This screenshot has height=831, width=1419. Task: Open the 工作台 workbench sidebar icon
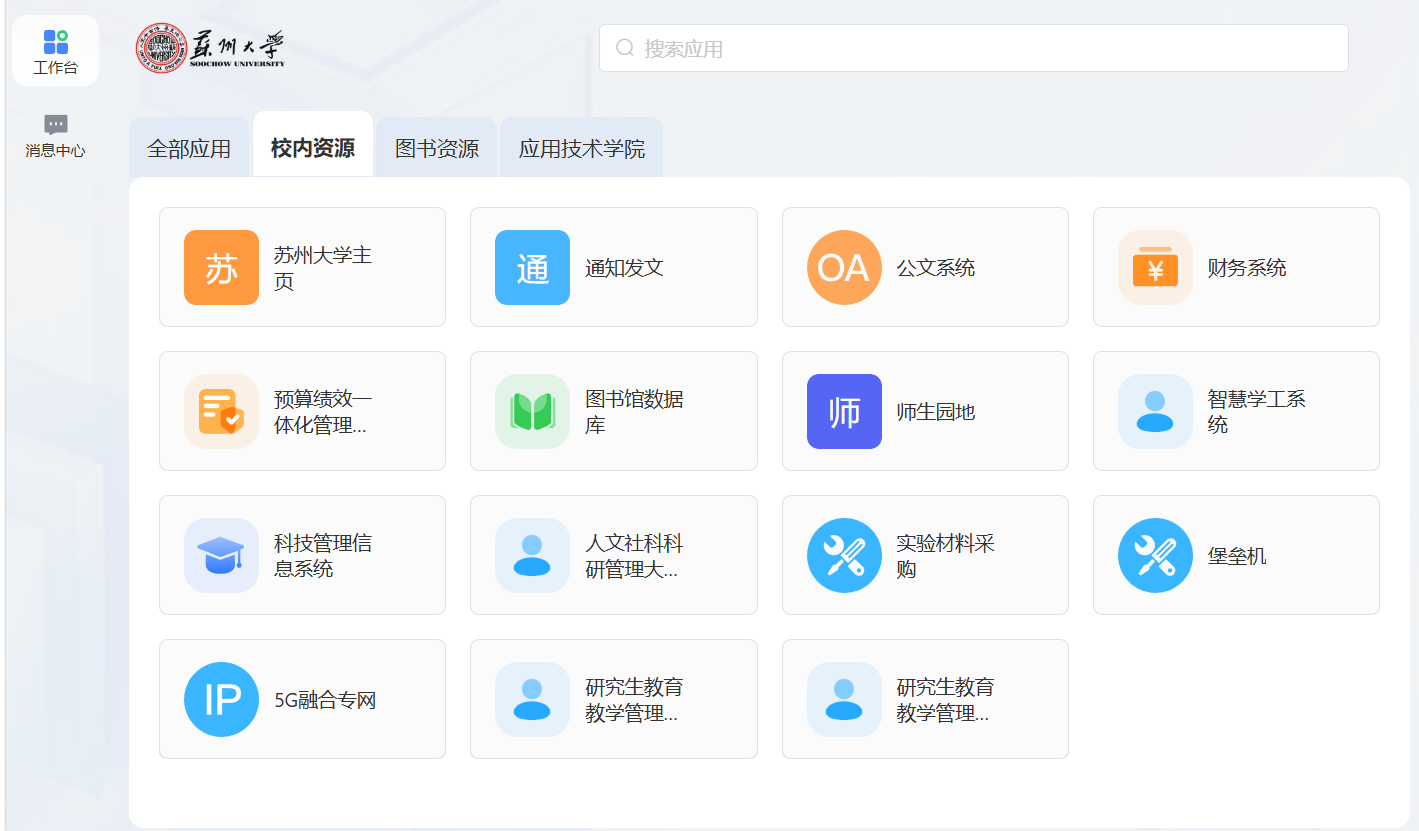[55, 51]
